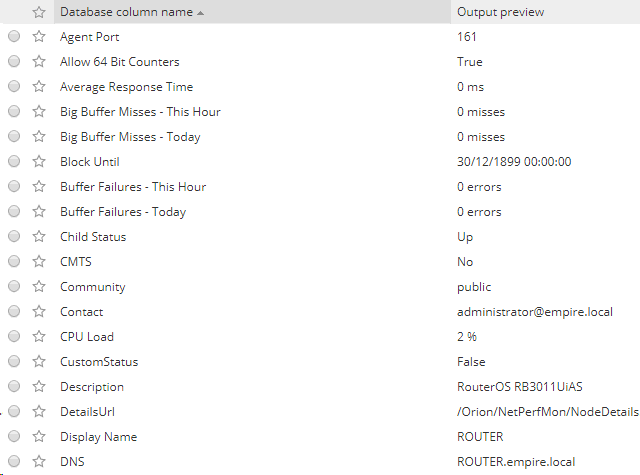The width and height of the screenshot is (640, 475).
Task: Mark Display Name as favorite
Action: [x=39, y=437]
